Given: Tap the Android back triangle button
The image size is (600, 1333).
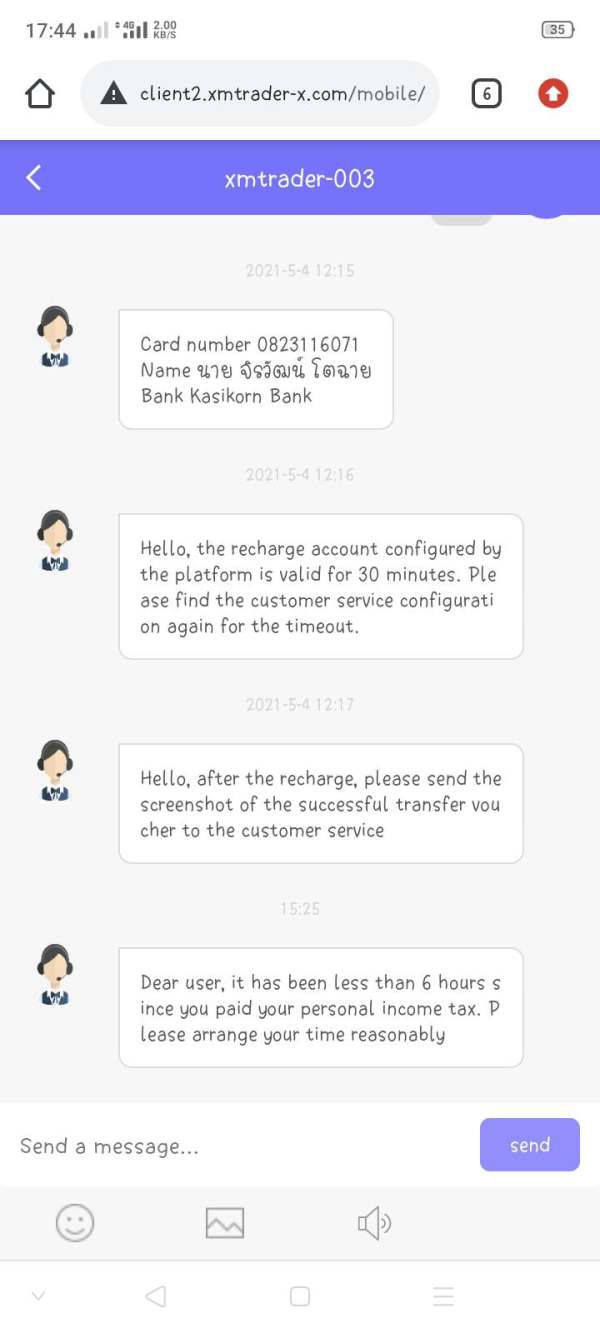Looking at the screenshot, I should pyautogui.click(x=155, y=1296).
